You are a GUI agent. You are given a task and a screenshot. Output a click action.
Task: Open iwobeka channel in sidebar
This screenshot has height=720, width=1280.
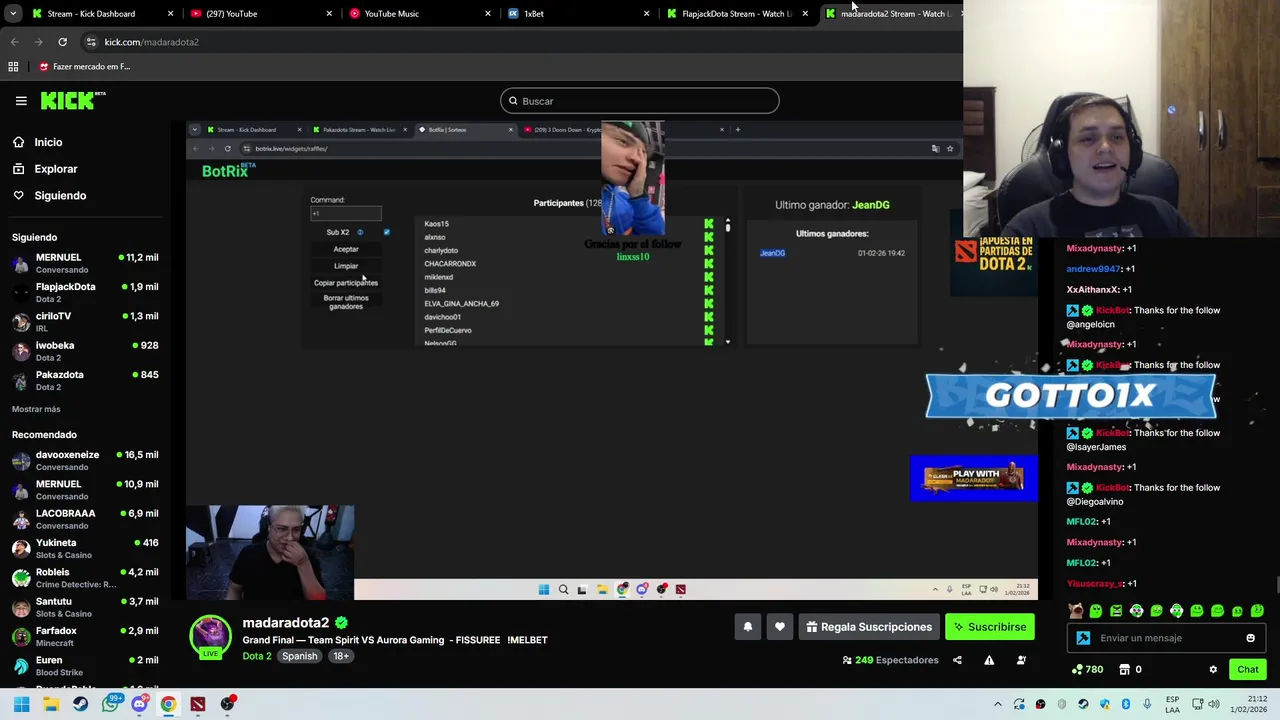pyautogui.click(x=85, y=351)
